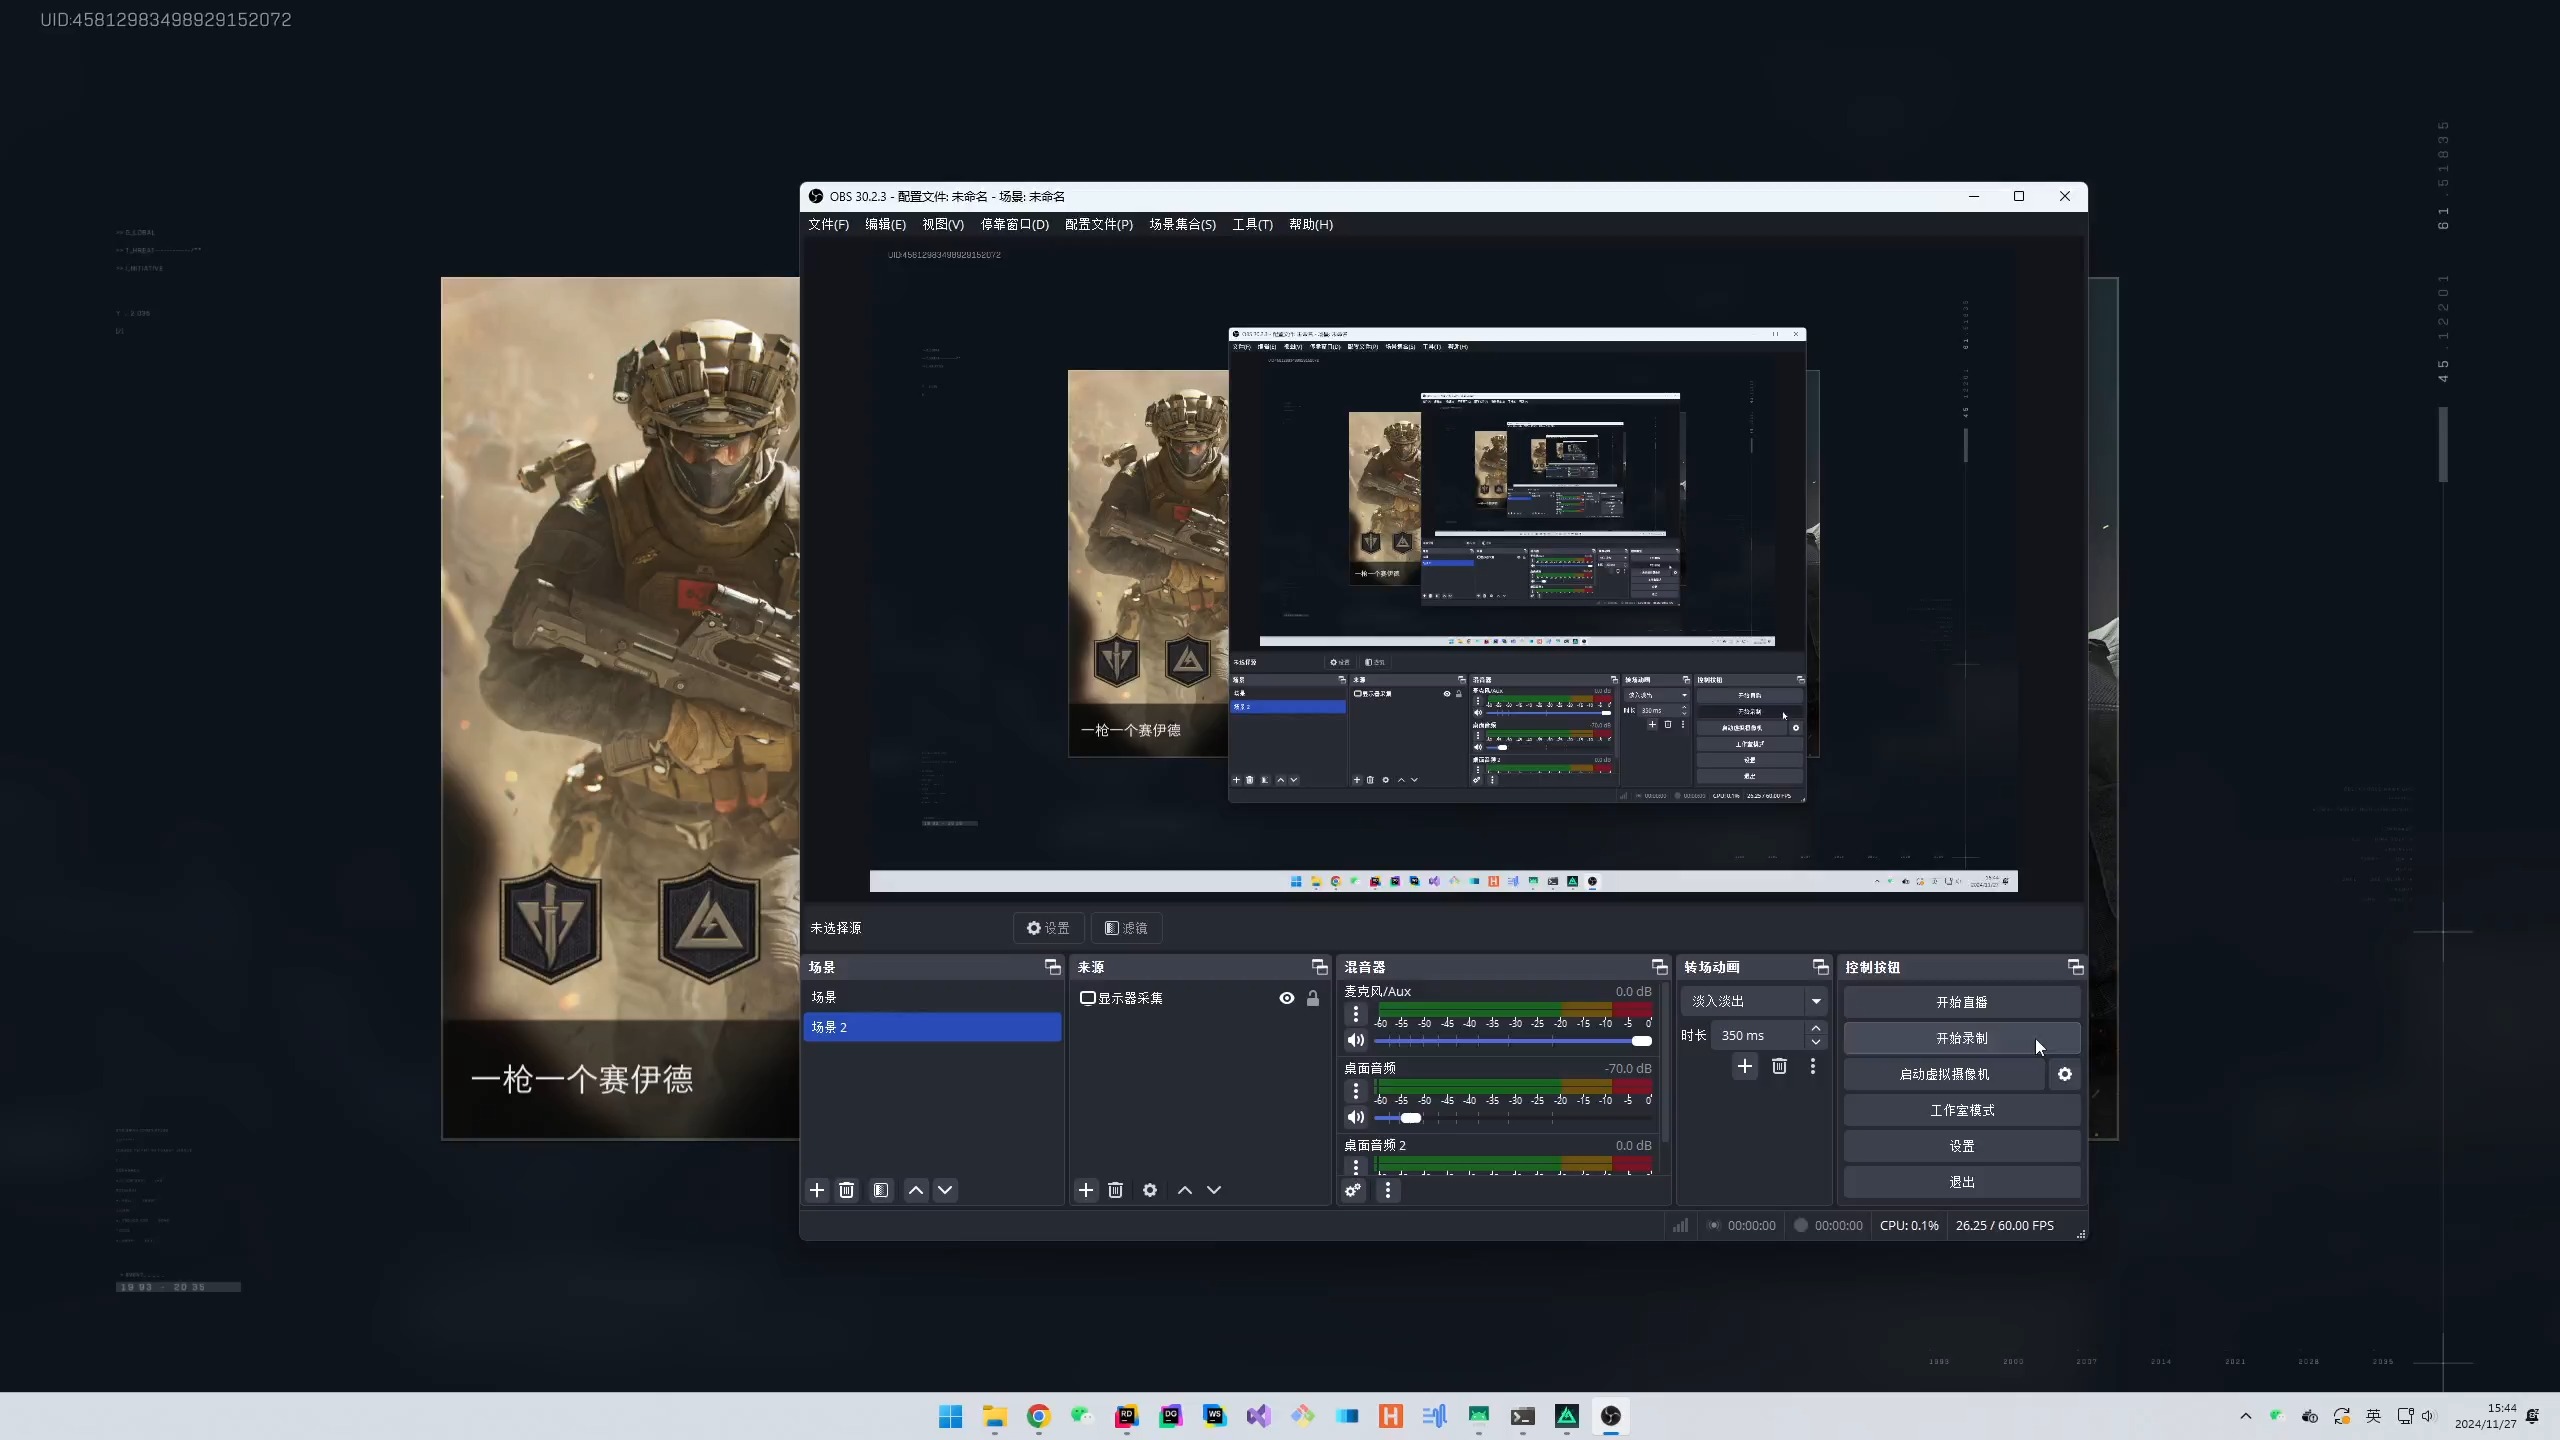
Task: Increase transition duration with up stepper
Action: tap(1816, 1029)
